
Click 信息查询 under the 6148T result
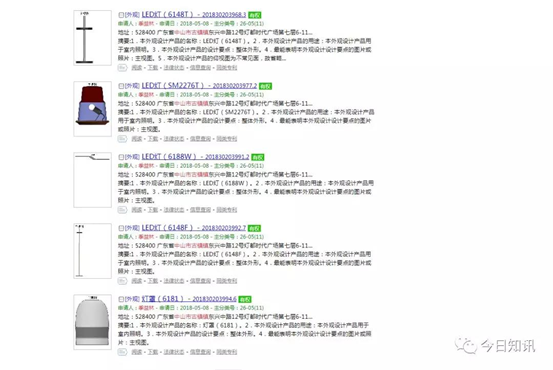click(x=200, y=67)
